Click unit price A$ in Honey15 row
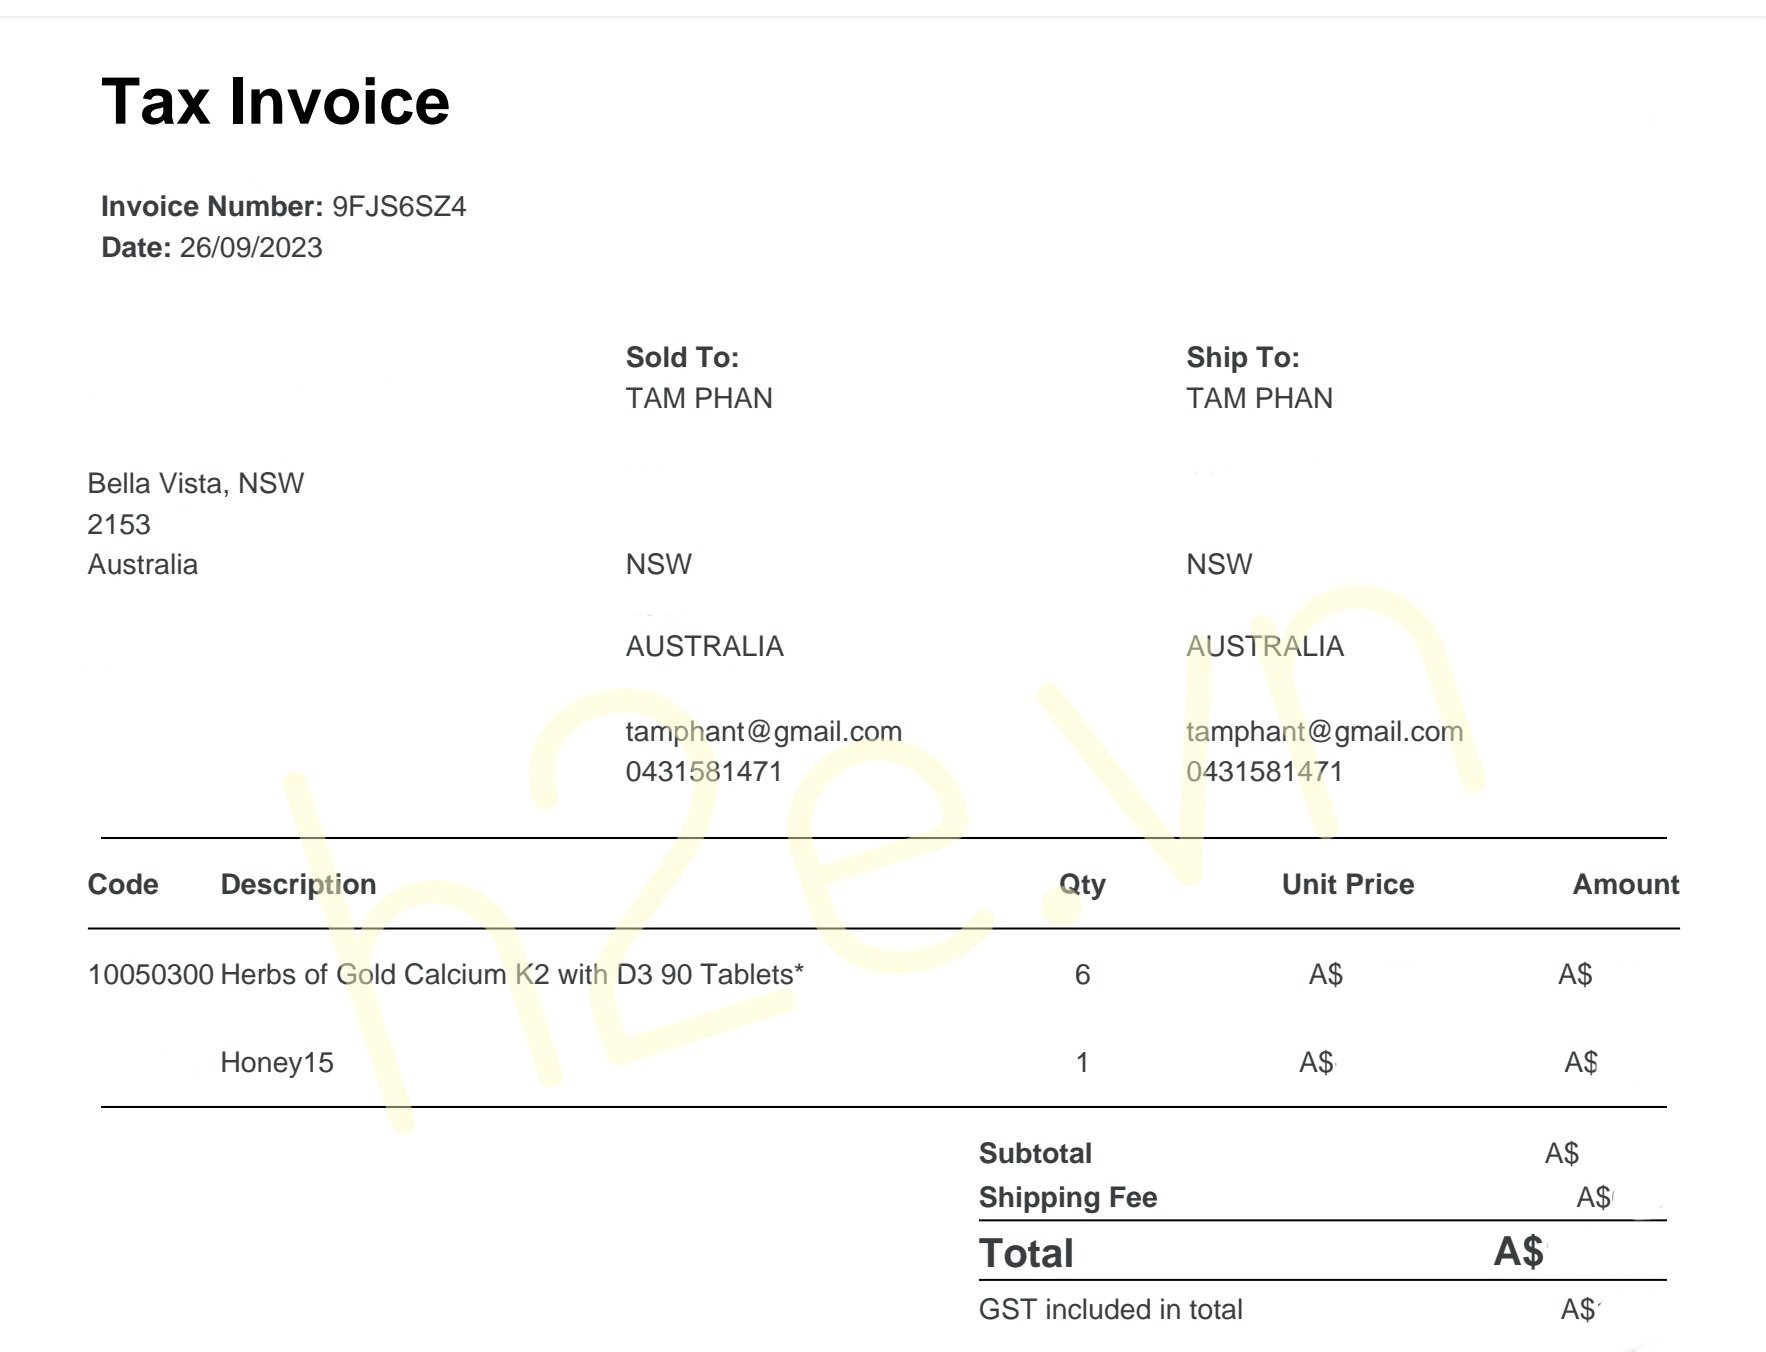Image resolution: width=1766 pixels, height=1352 pixels. 1317,1063
